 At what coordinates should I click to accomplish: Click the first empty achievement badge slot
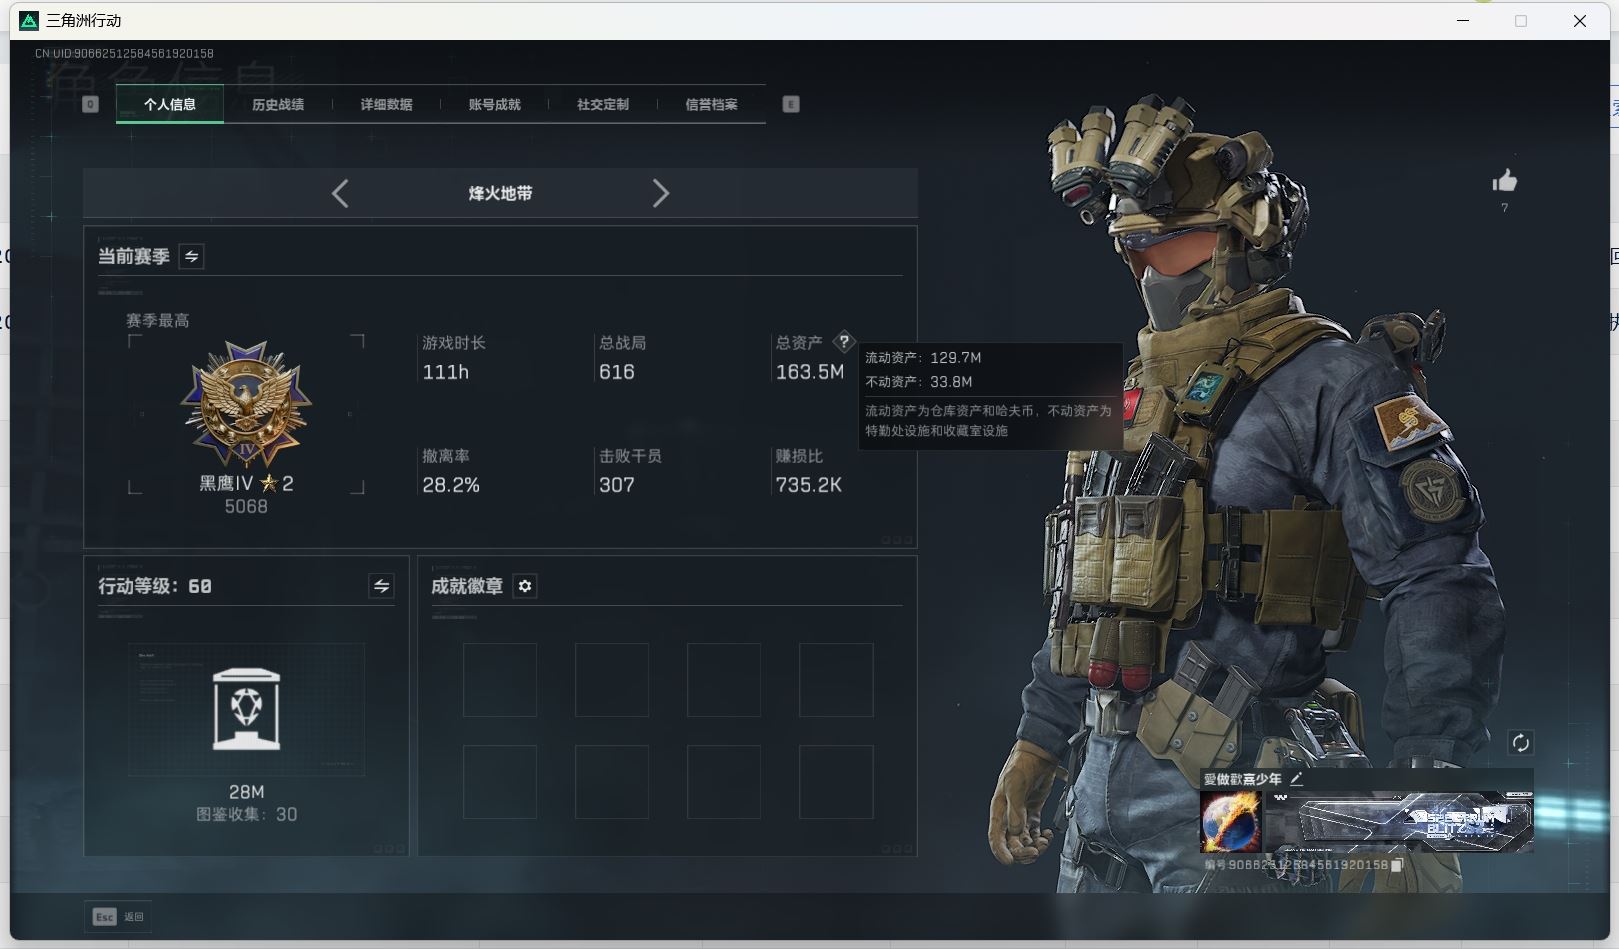pyautogui.click(x=500, y=680)
